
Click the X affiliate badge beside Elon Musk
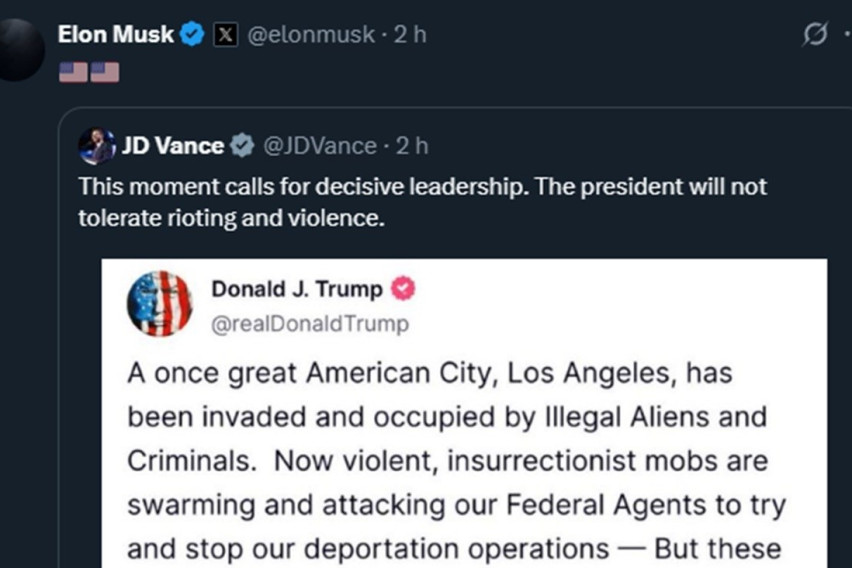pyautogui.click(x=226, y=35)
